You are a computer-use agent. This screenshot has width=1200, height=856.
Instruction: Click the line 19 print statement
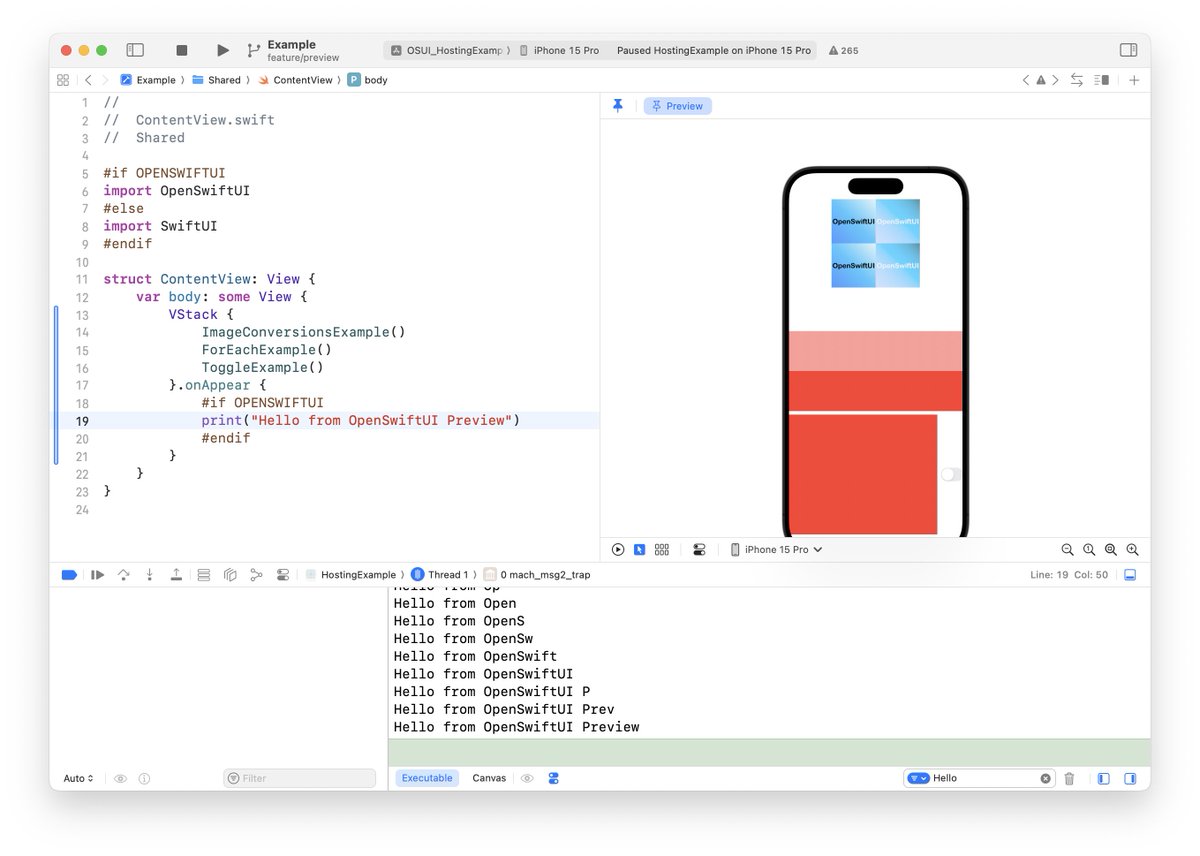click(361, 421)
